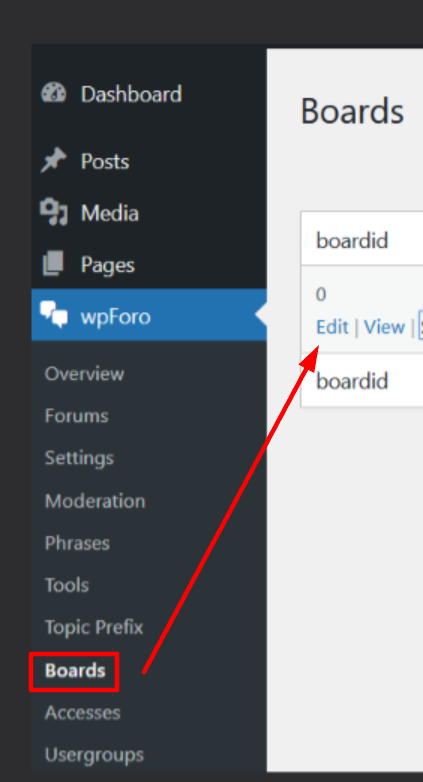Select the highlighted Boards submenu

click(75, 671)
